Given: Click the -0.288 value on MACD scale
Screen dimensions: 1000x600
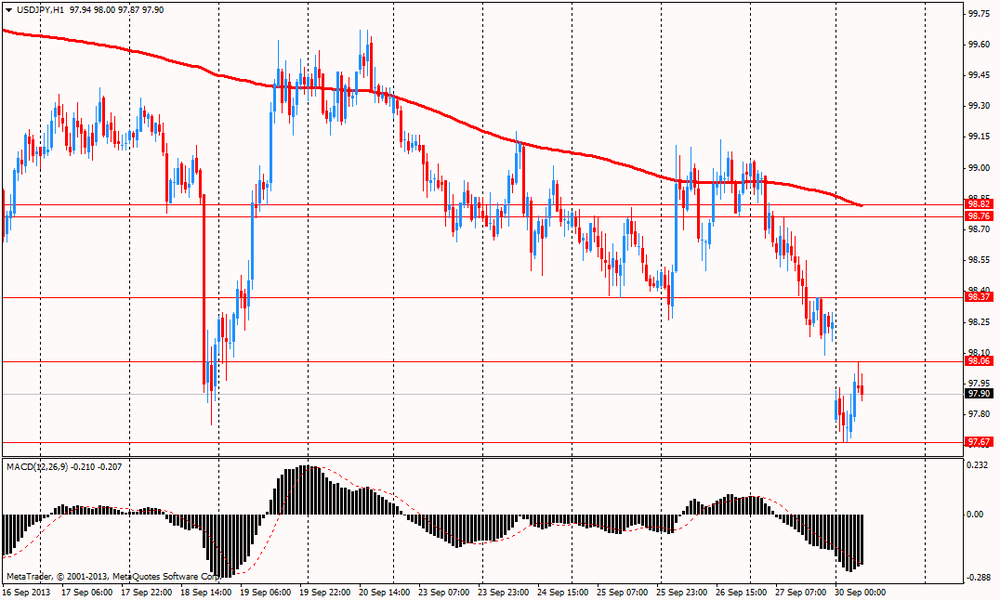Looking at the screenshot, I should [978, 578].
